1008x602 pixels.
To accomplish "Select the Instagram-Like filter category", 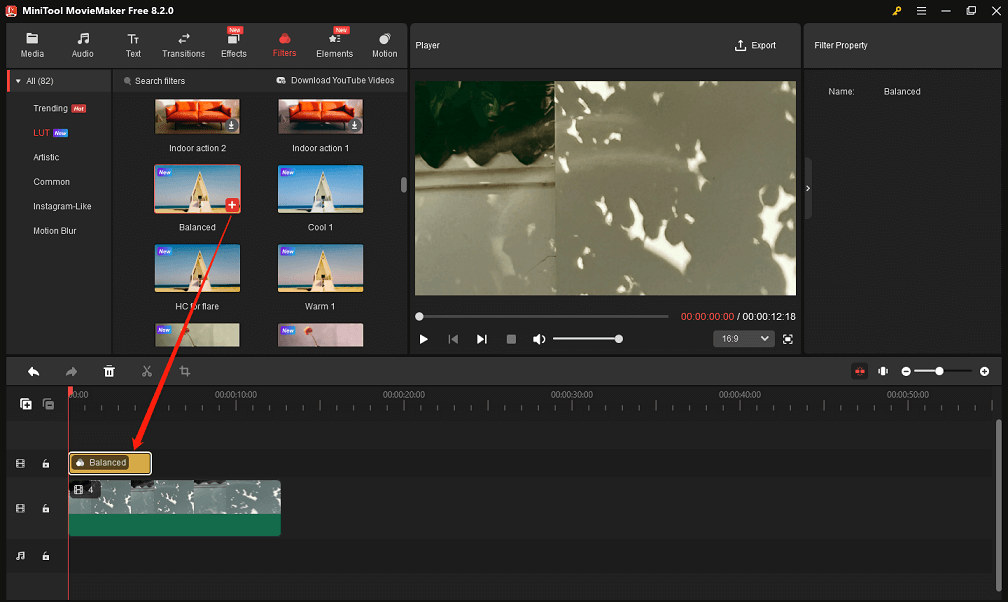I will (x=62, y=206).
